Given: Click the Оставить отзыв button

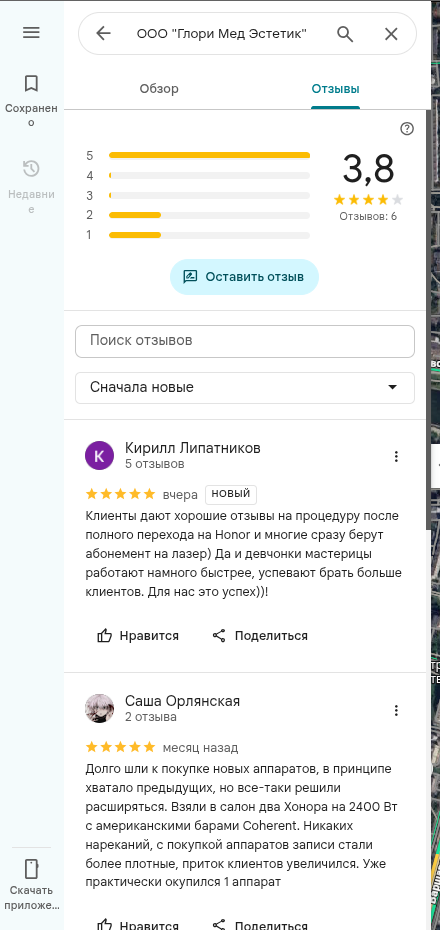Looking at the screenshot, I should pyautogui.click(x=244, y=277).
